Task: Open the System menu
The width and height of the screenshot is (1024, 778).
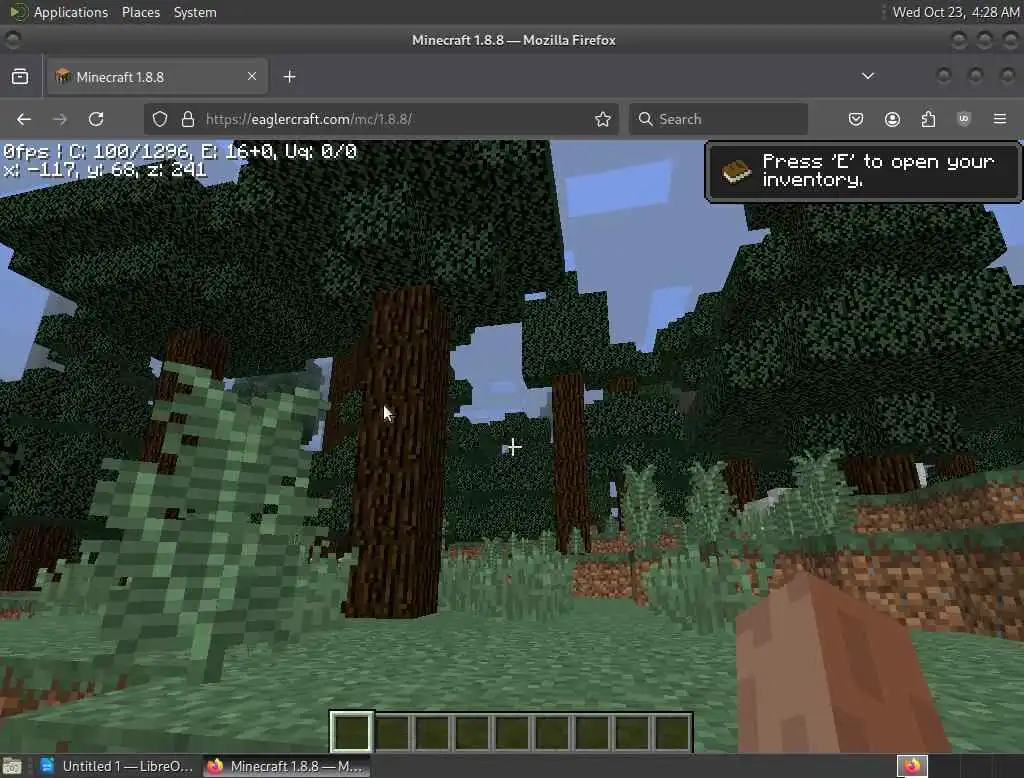Action: coord(195,12)
